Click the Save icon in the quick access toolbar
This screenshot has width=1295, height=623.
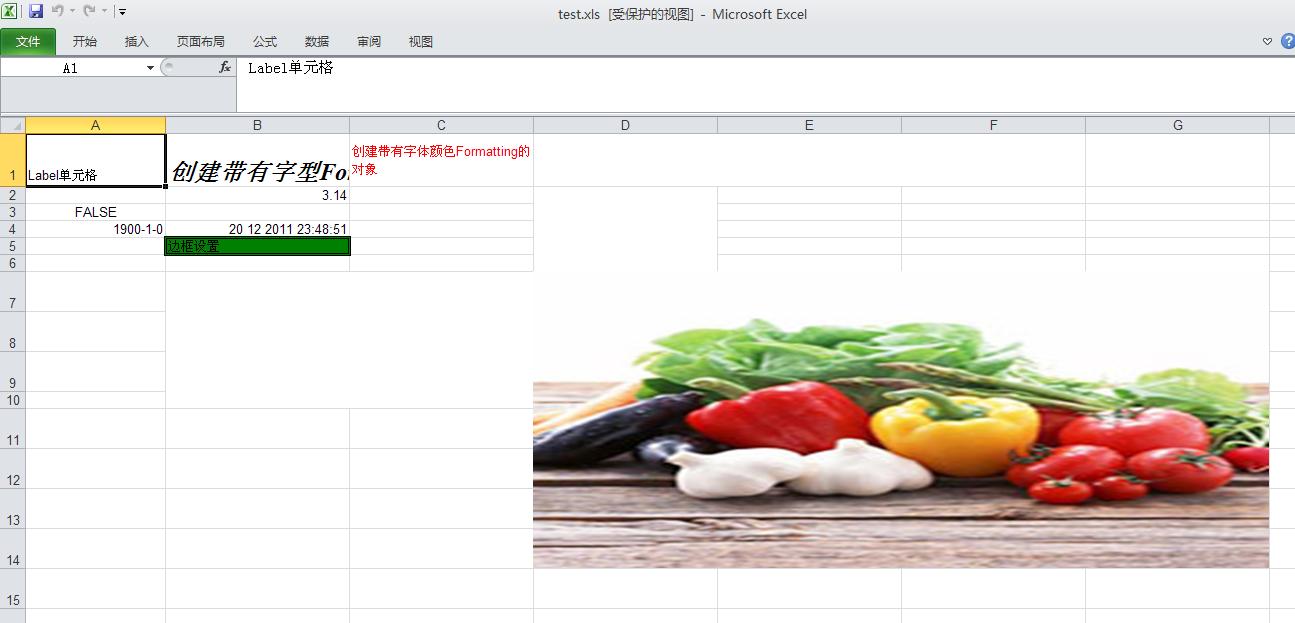(x=36, y=12)
